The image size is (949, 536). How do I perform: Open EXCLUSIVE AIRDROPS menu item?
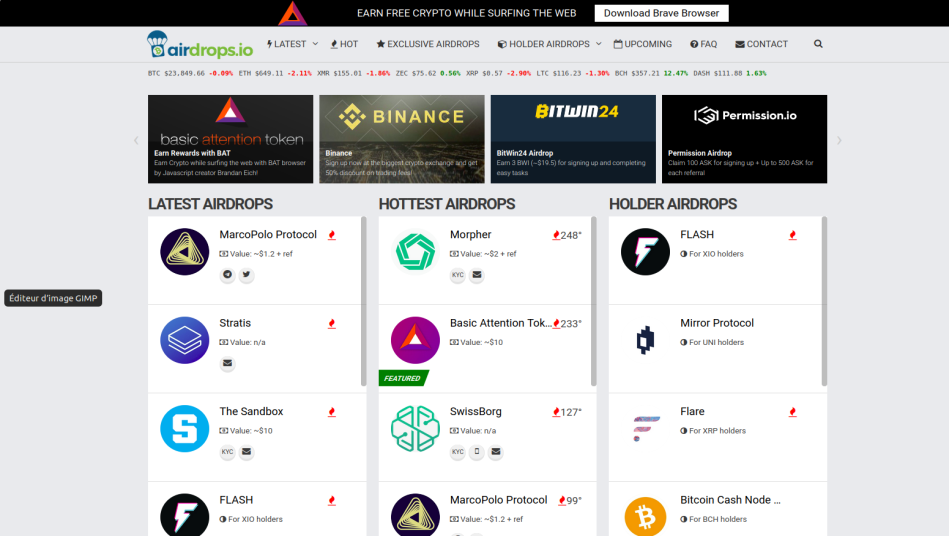(428, 44)
